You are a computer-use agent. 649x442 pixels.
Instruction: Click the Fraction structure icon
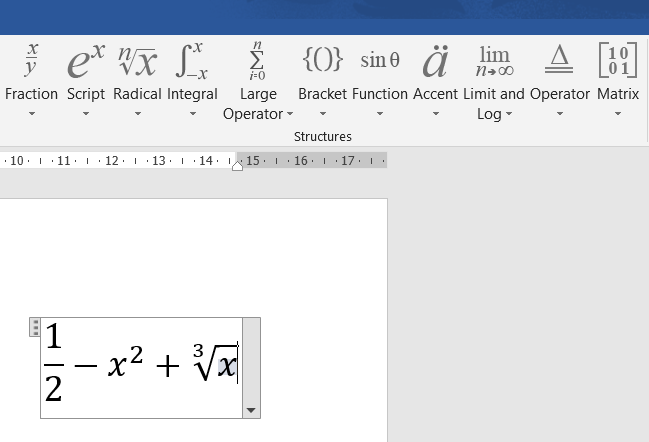click(32, 60)
